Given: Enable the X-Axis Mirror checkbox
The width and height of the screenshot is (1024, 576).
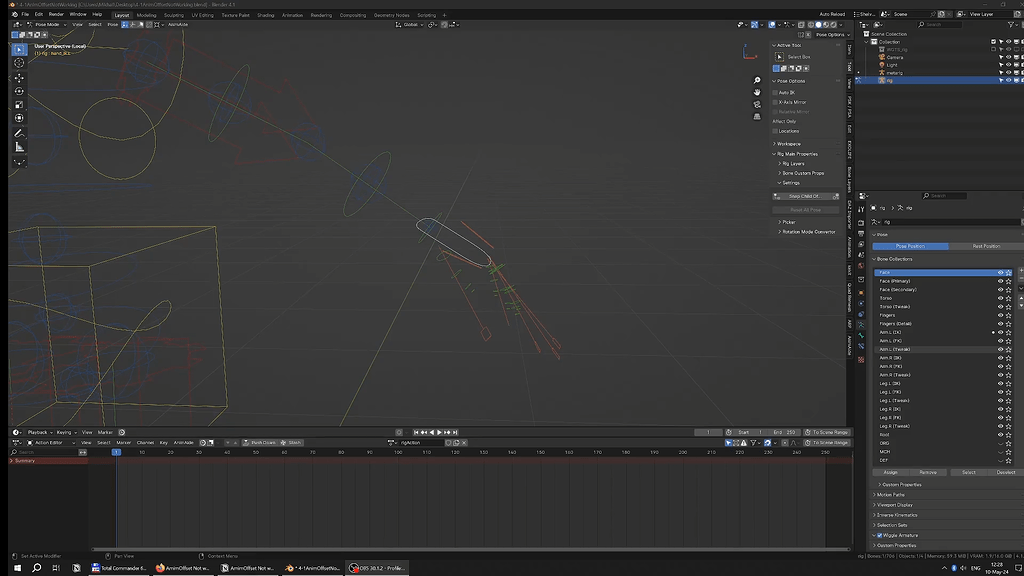Looking at the screenshot, I should (x=776, y=103).
